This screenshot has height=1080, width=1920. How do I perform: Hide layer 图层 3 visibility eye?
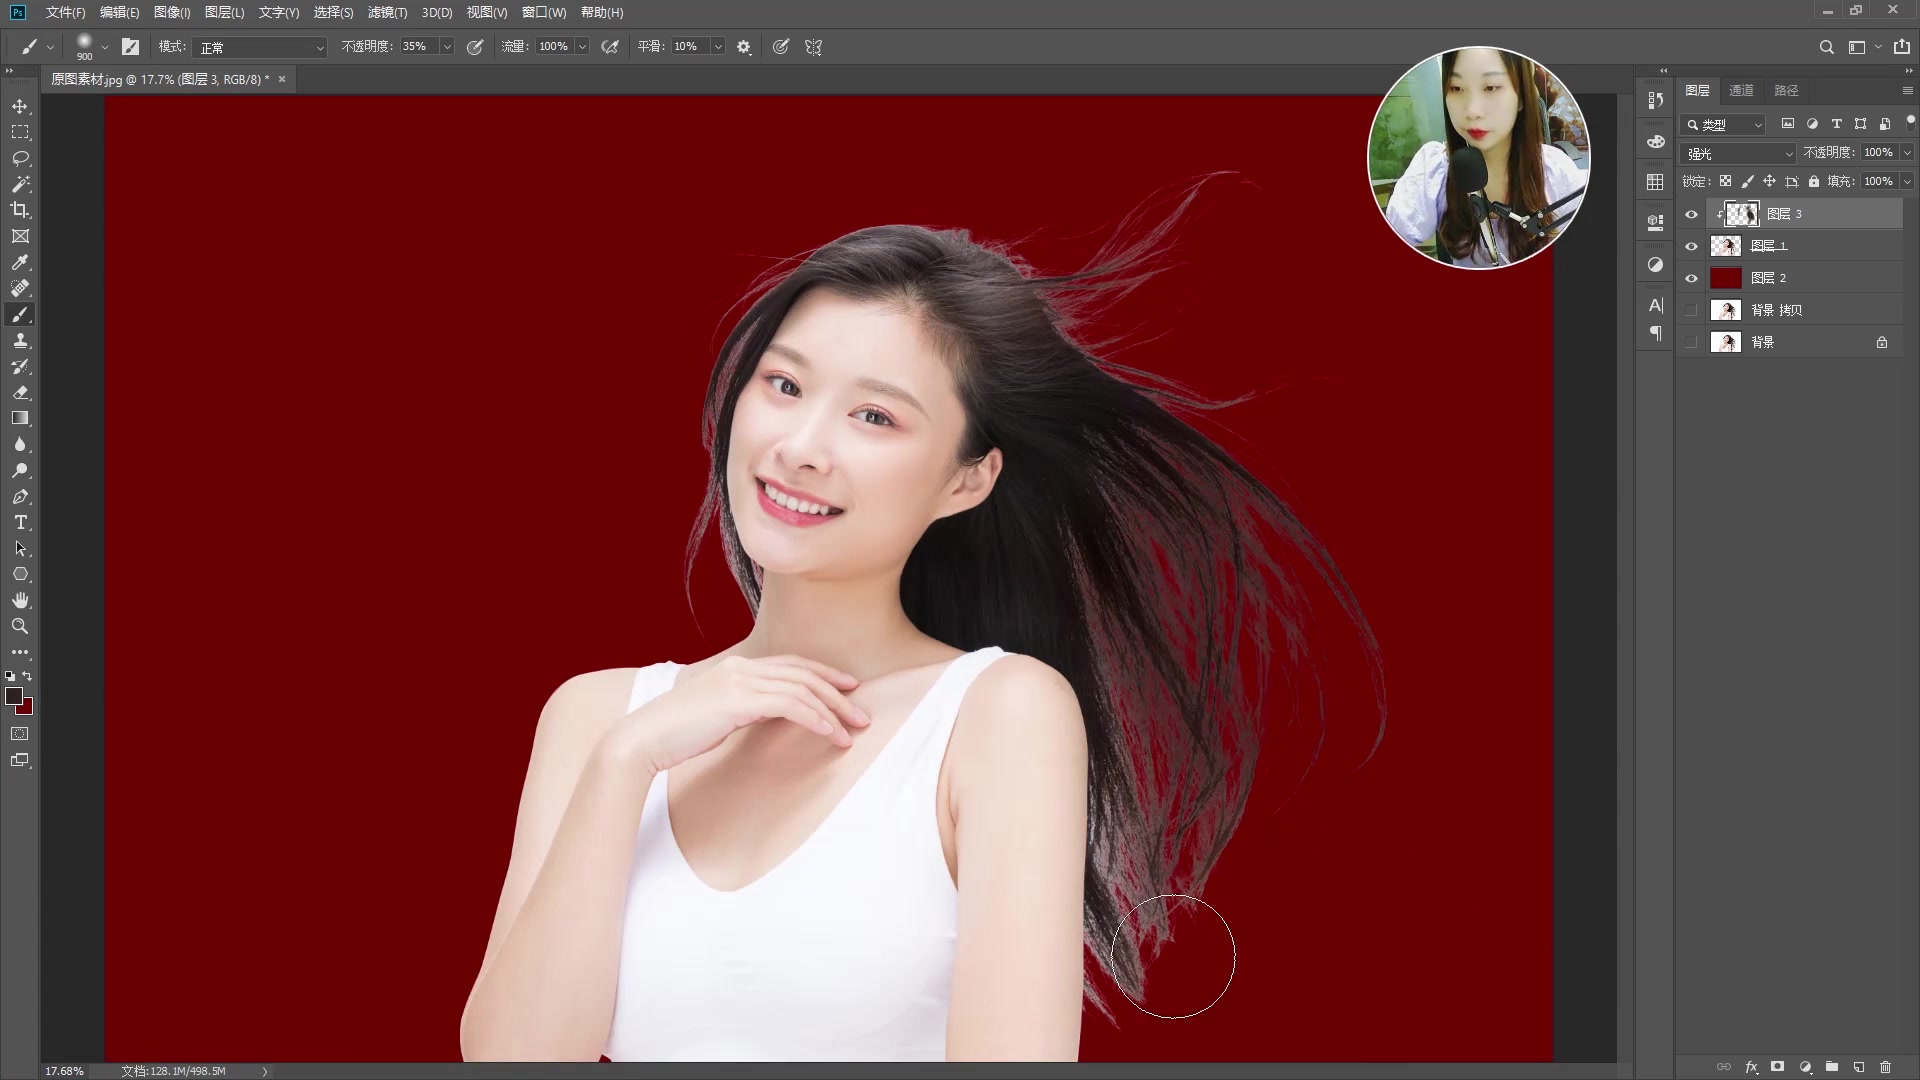pyautogui.click(x=1692, y=214)
